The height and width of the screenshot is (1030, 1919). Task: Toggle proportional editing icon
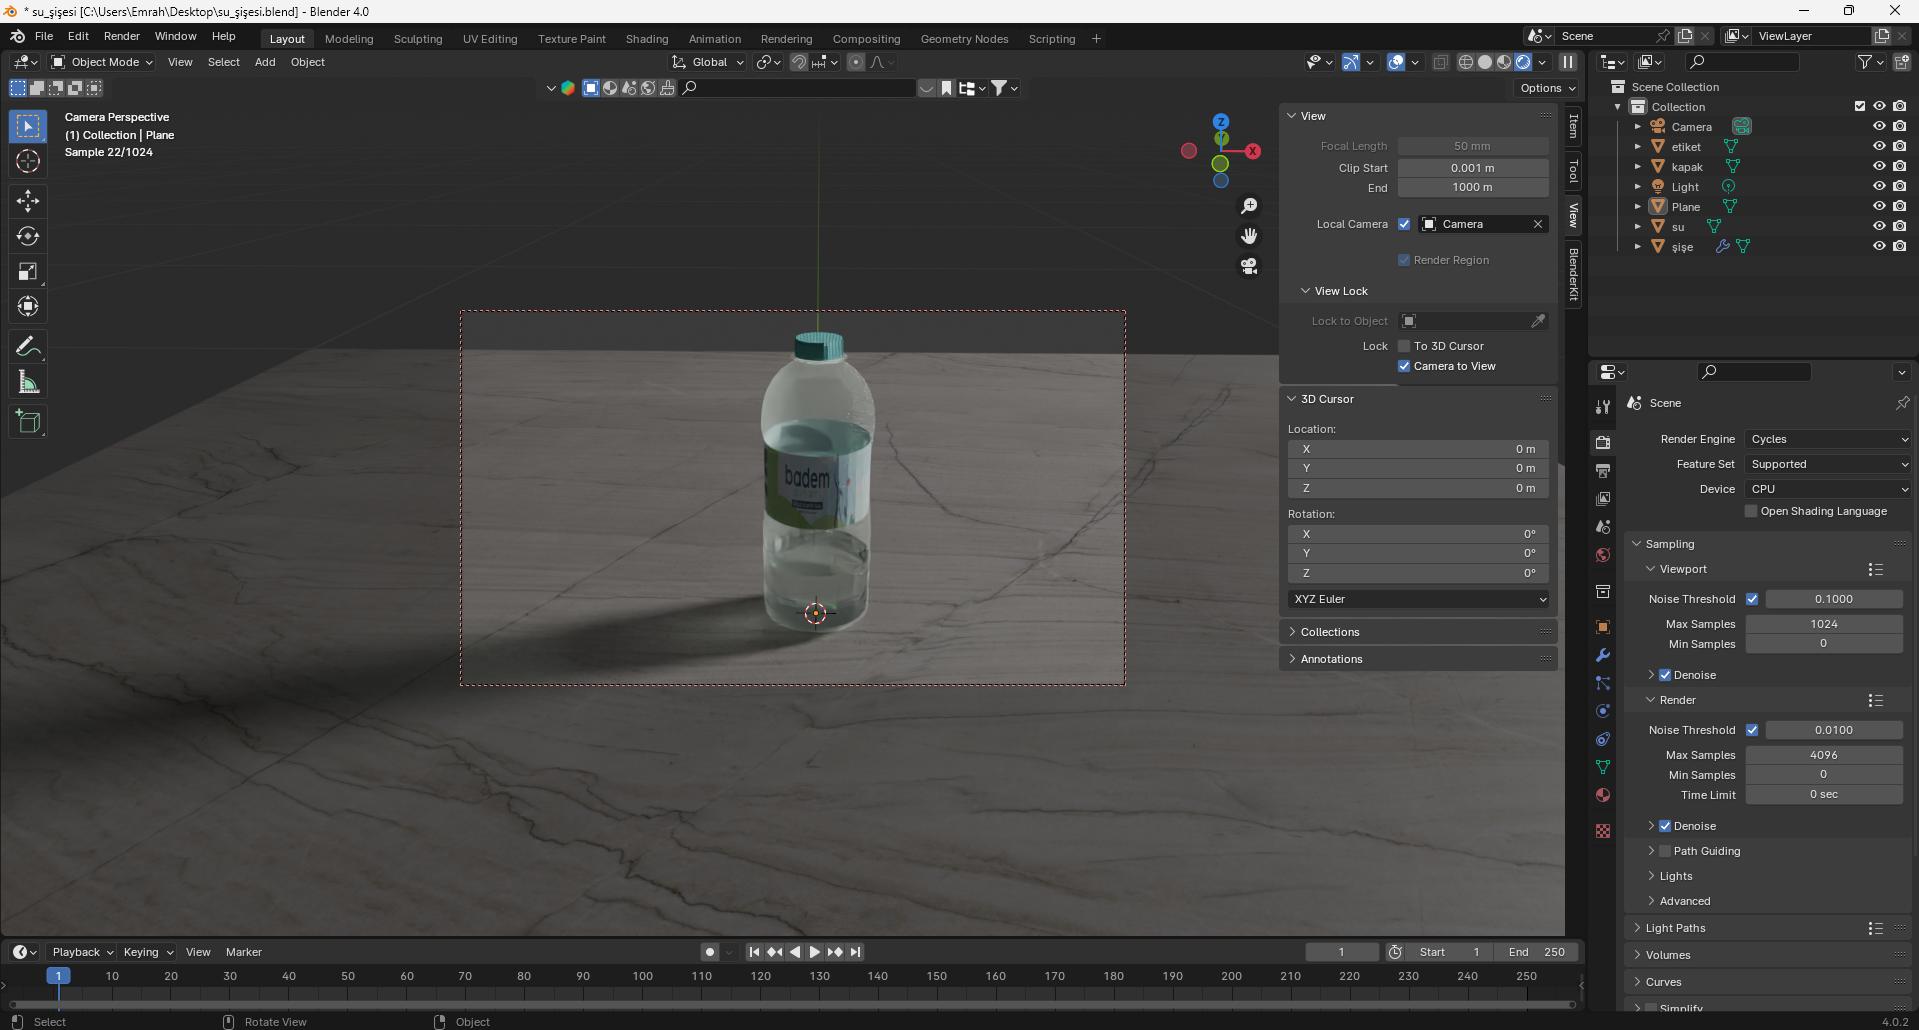856,62
